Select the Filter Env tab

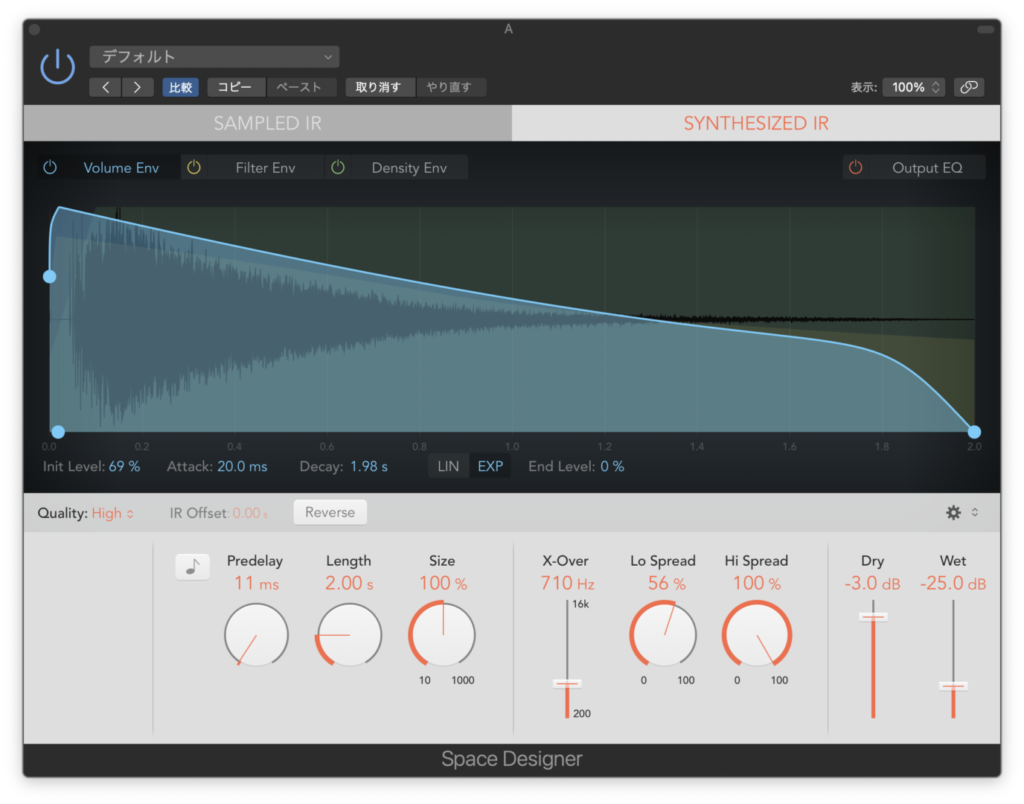265,168
